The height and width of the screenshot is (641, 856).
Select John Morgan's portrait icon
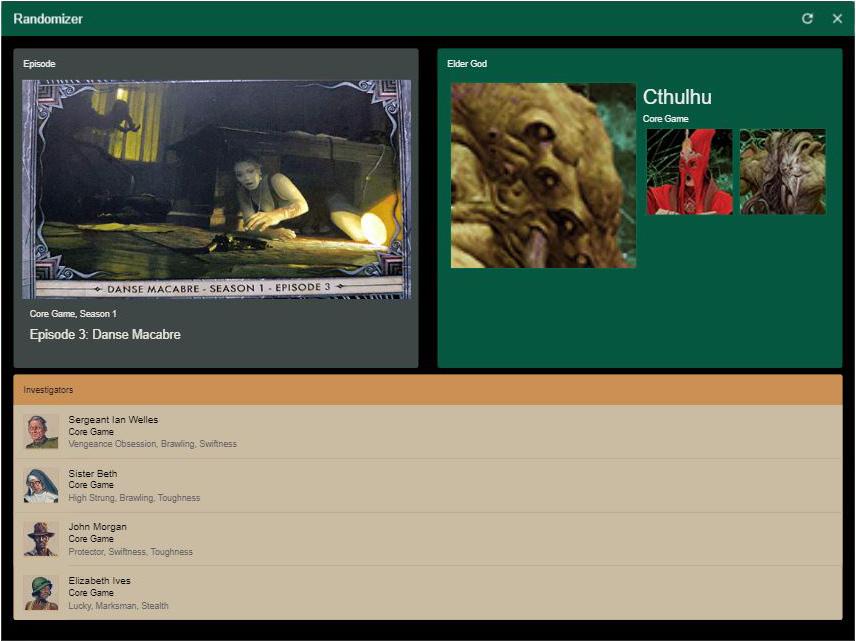(40, 539)
